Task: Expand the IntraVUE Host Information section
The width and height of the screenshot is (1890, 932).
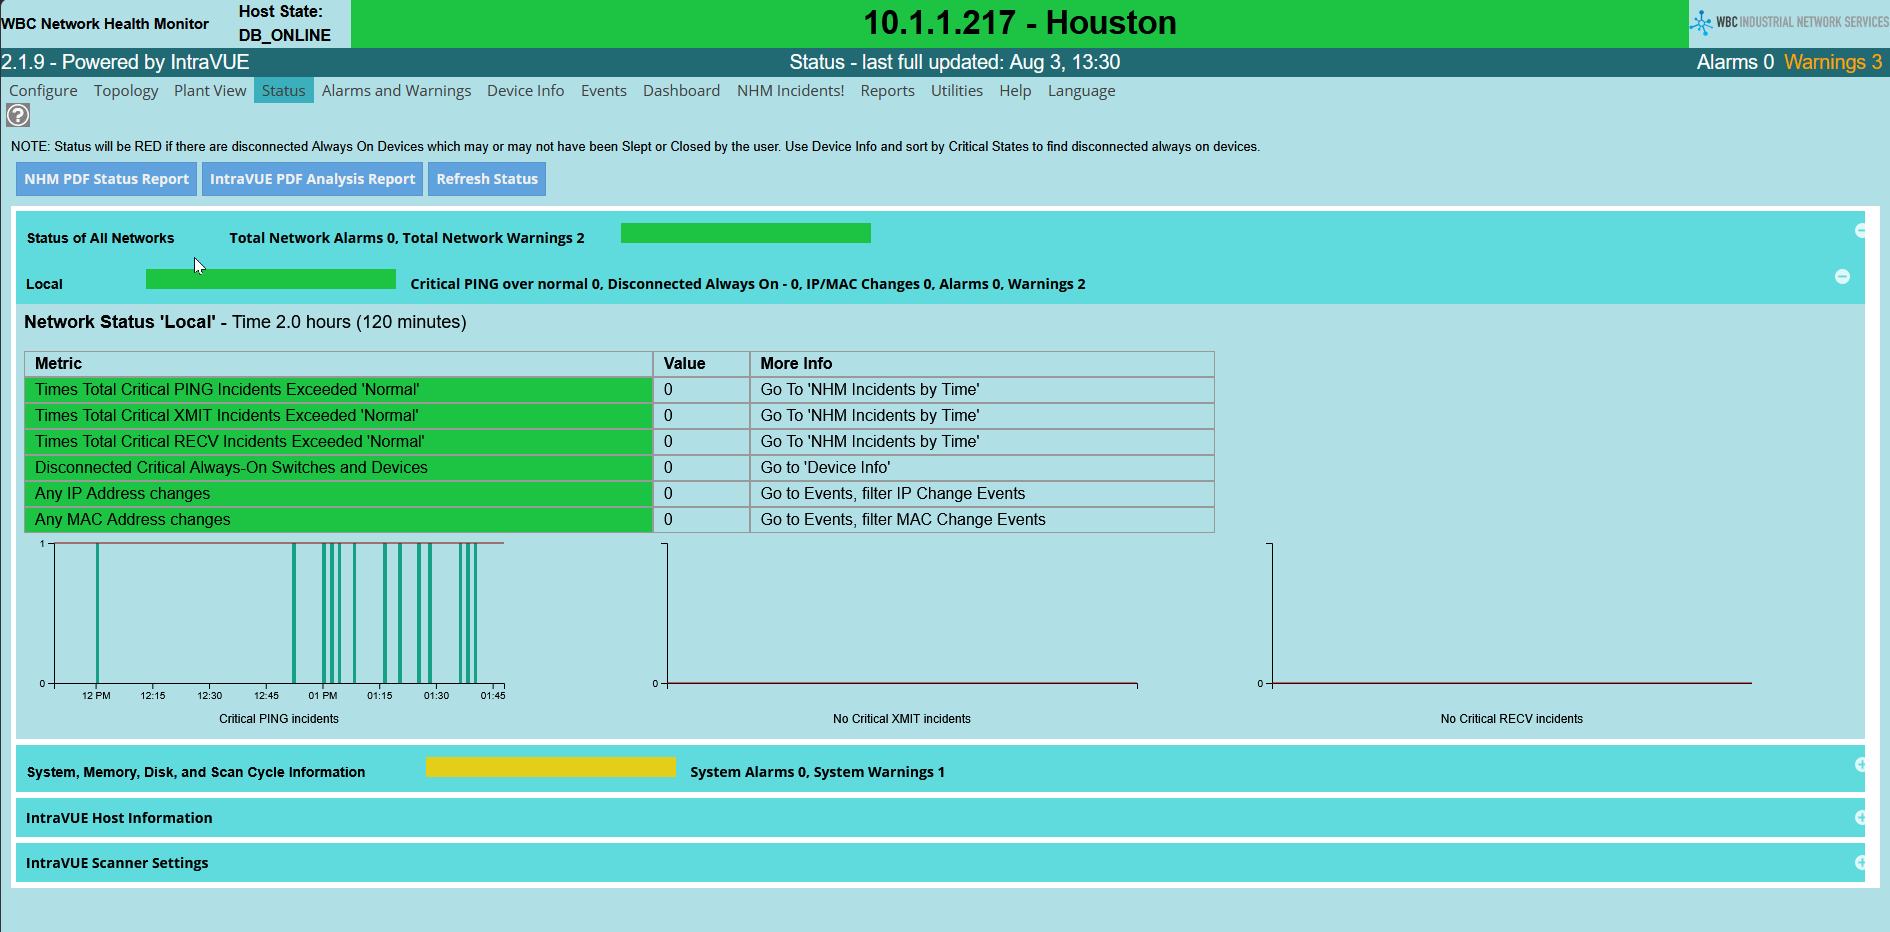Action: click(x=1860, y=818)
